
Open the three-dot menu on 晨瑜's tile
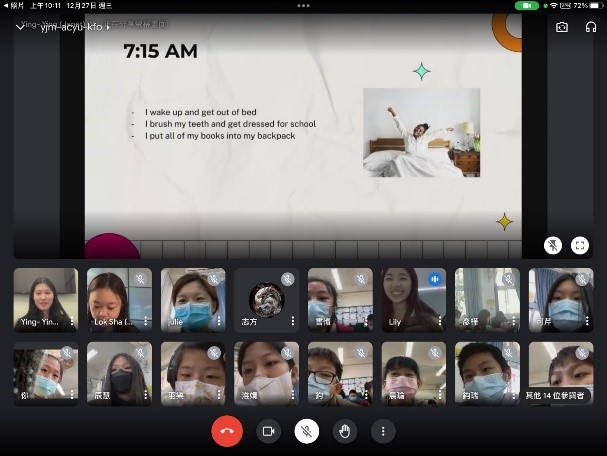(440, 394)
